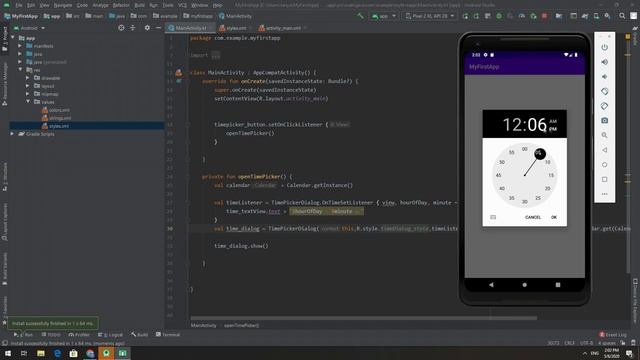Image resolution: width=640 pixels, height=360 pixels.
Task: Open the AVD Manager phone icon
Action: (x=596, y=16)
